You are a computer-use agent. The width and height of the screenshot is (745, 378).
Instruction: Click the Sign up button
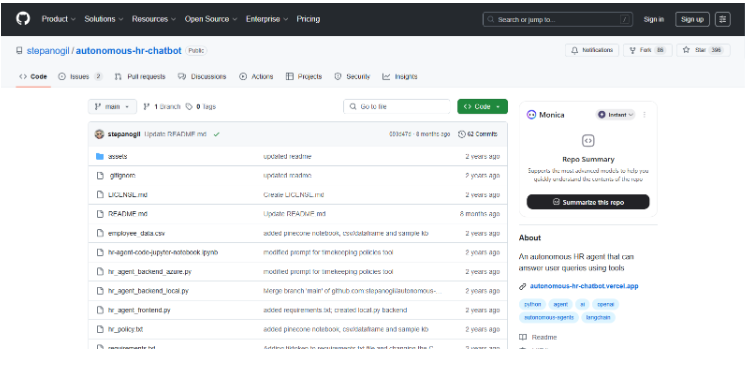tap(692, 19)
